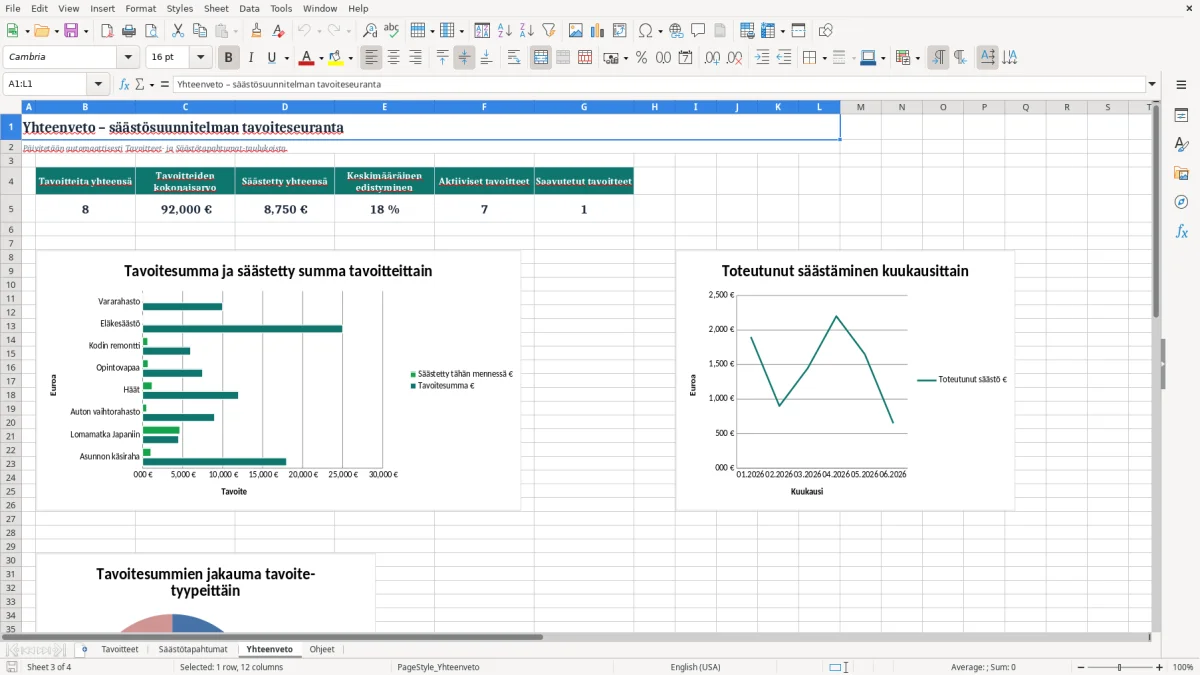Toggle Wrap Text
The image size is (1200, 675).
tap(514, 57)
